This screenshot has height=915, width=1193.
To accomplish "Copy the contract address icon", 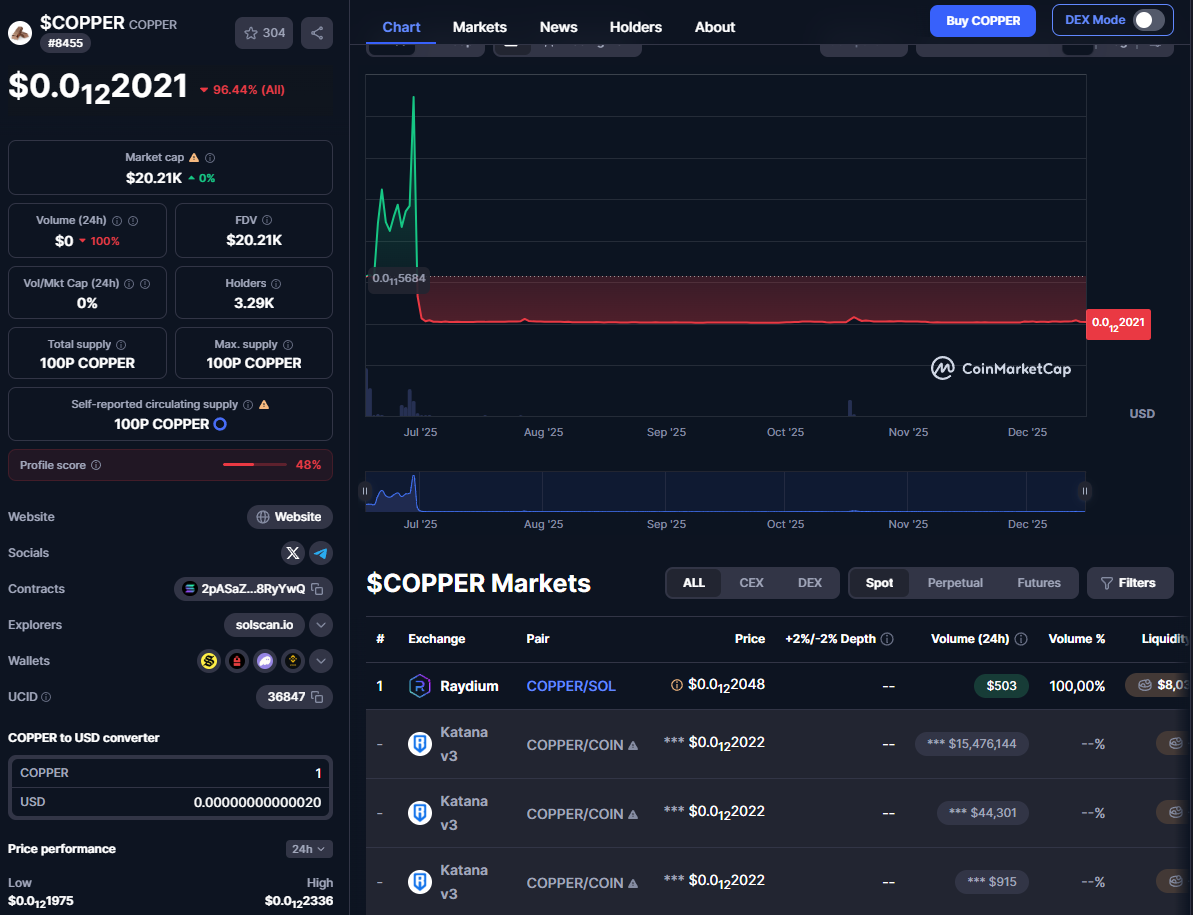I will (317, 589).
